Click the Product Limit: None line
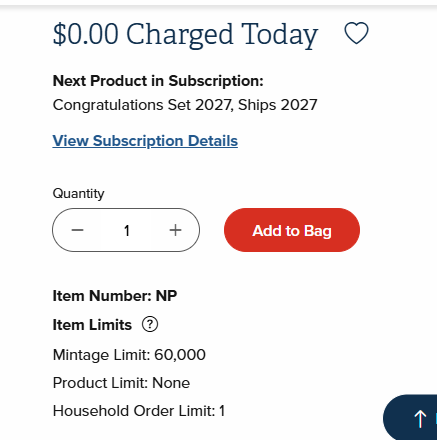 click(x=121, y=383)
